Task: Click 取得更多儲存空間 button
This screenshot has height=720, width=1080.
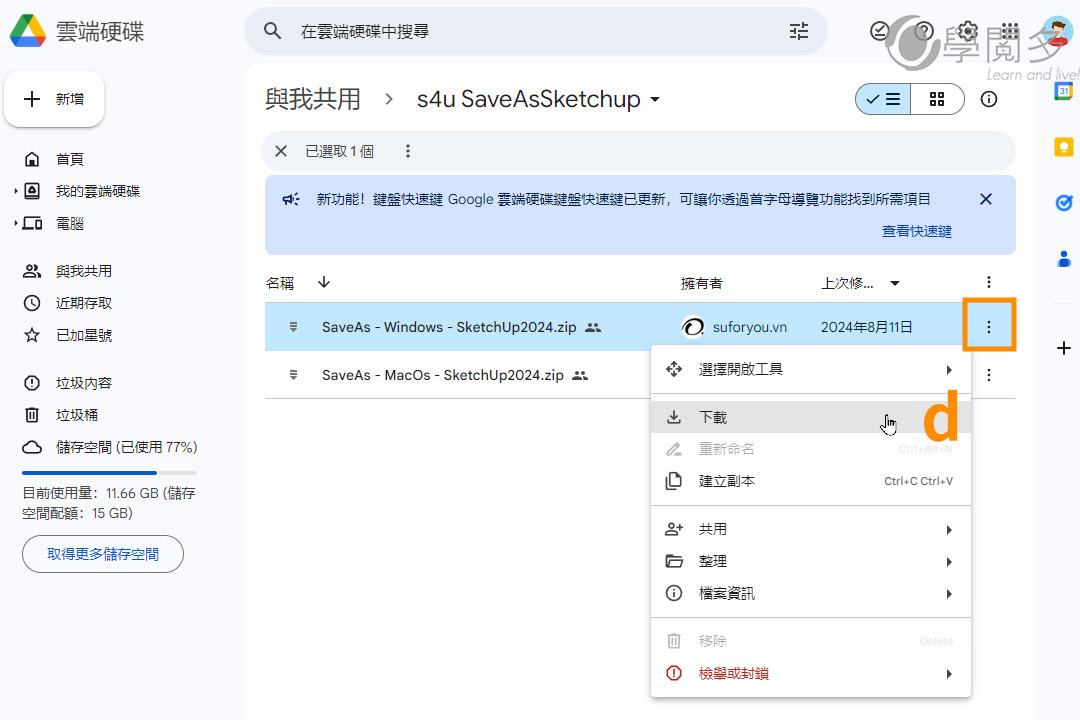Action: click(103, 554)
